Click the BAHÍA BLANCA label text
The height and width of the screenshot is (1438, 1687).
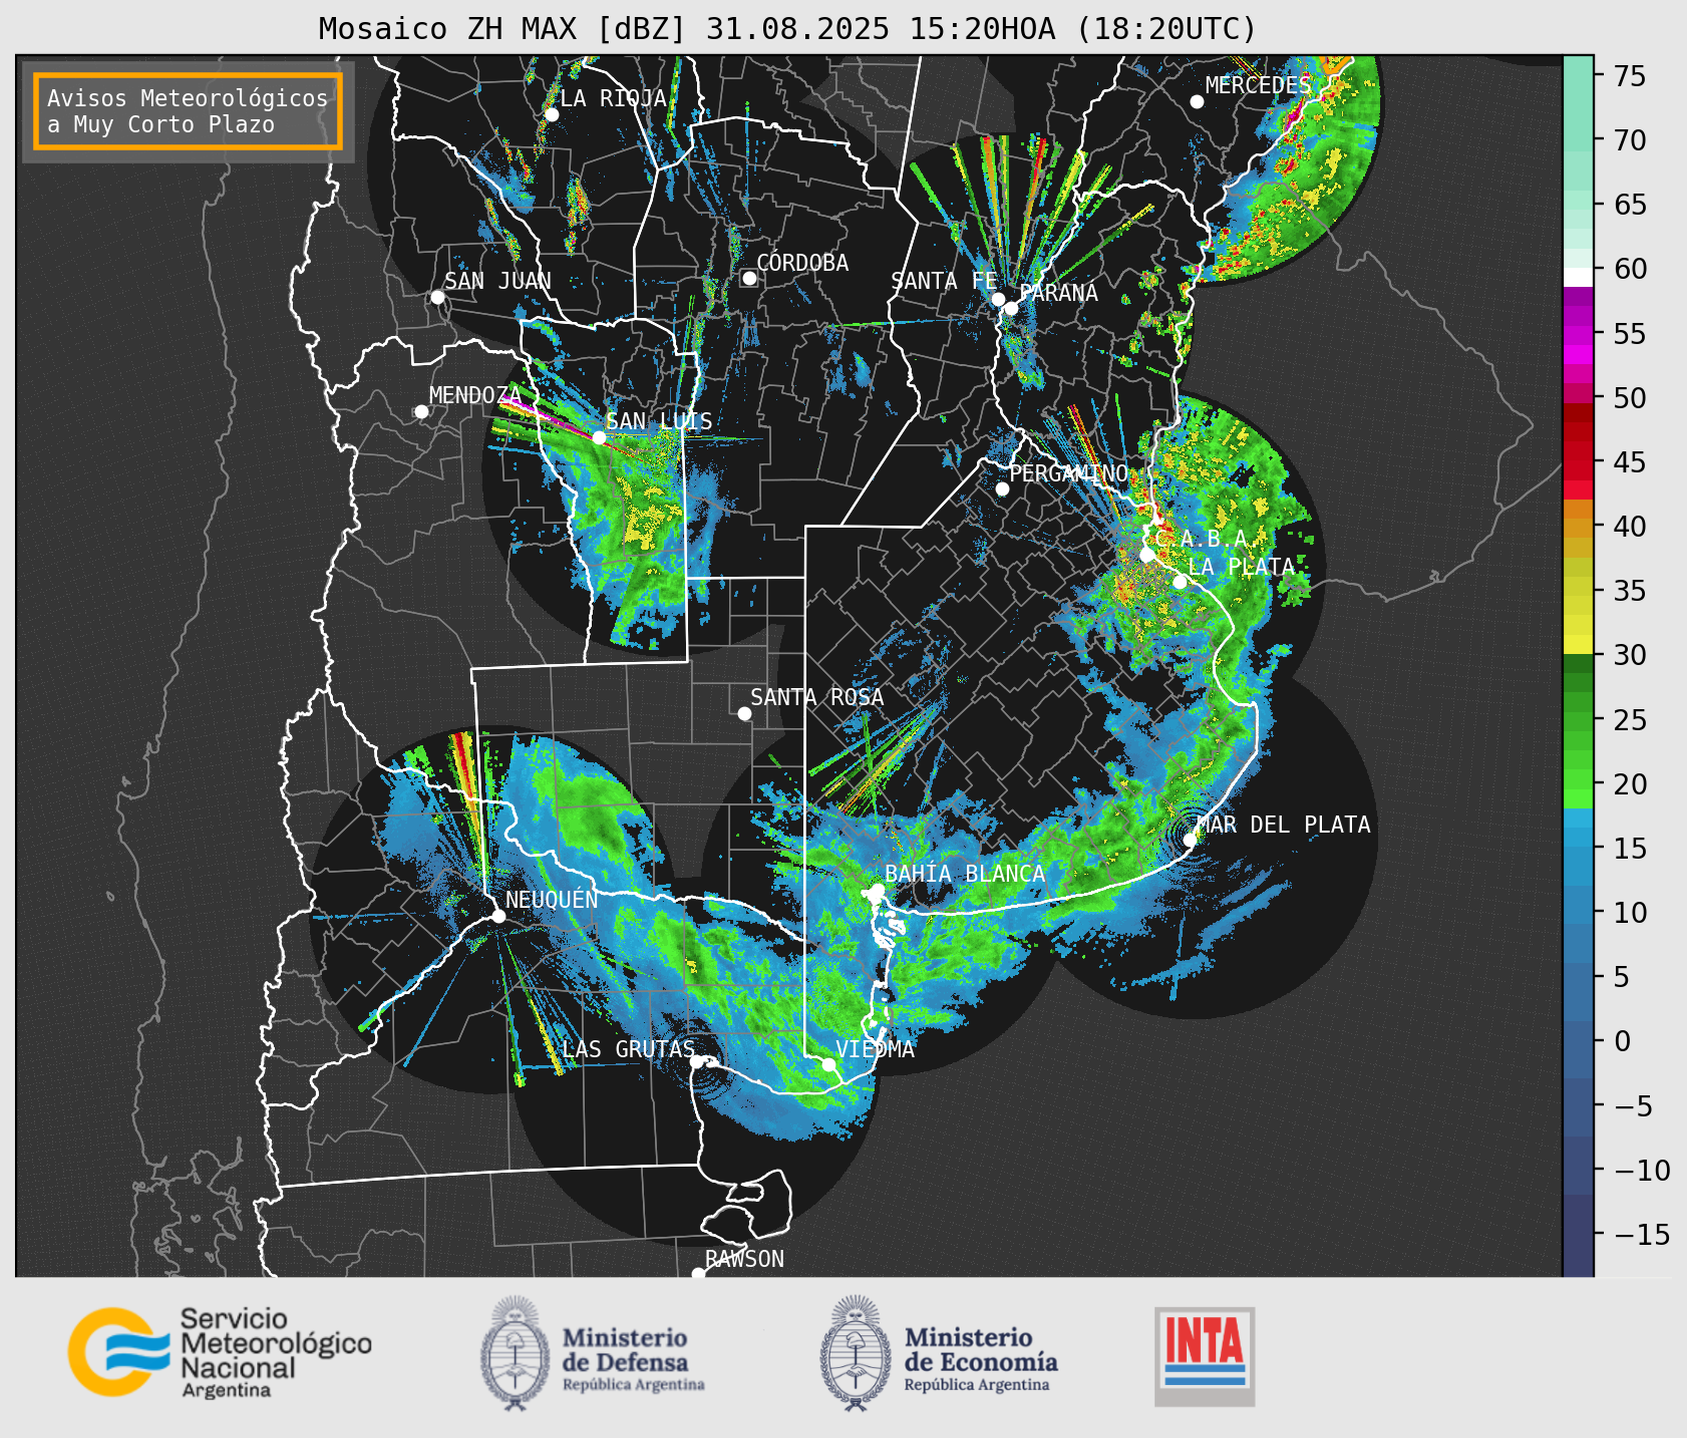[965, 874]
